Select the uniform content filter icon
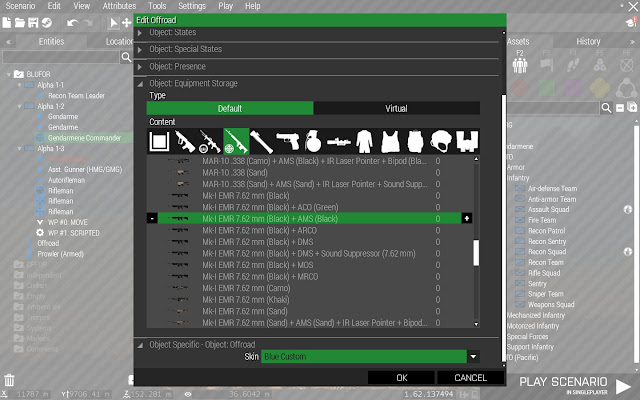 coord(364,141)
